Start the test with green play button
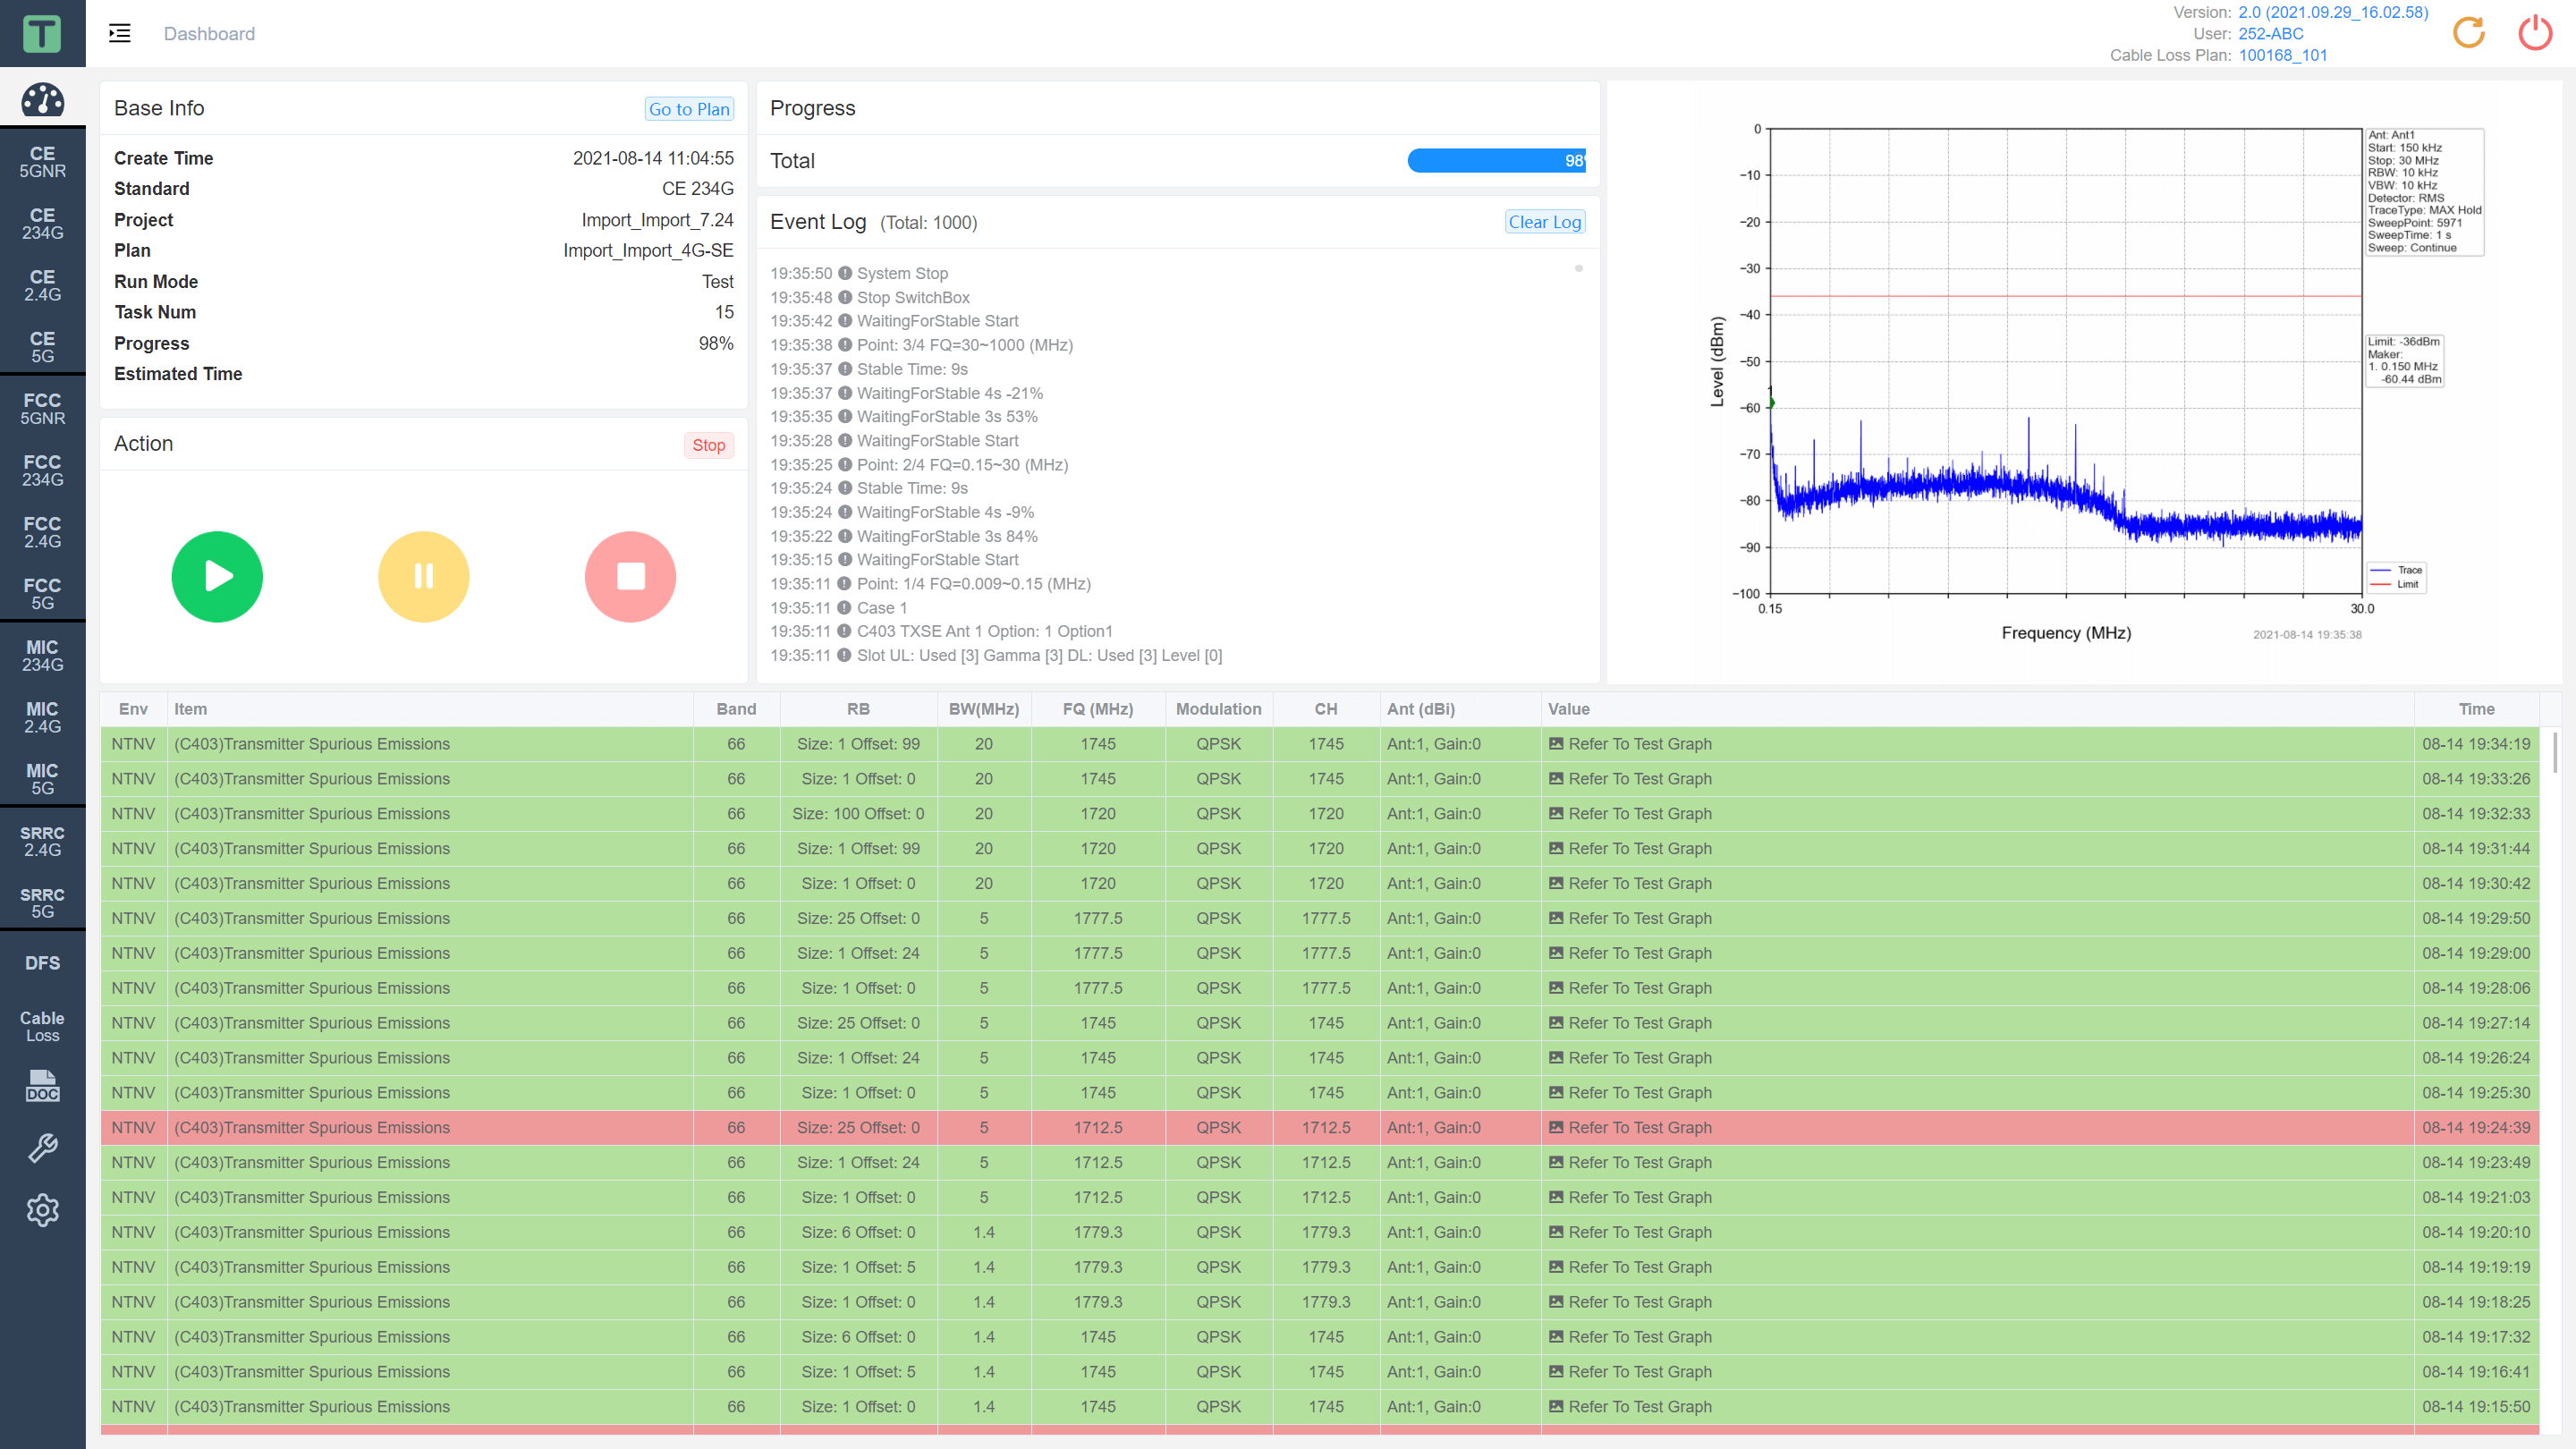 217,576
